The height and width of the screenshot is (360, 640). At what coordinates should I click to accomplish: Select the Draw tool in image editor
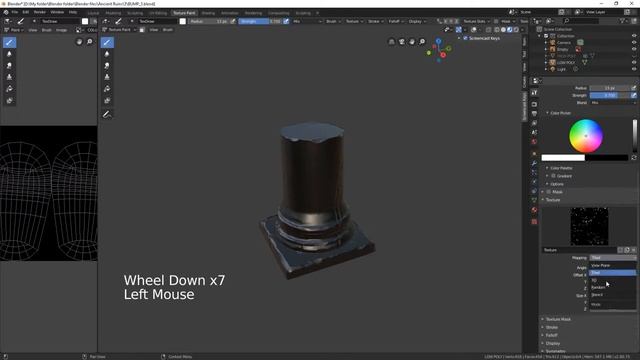(9, 42)
